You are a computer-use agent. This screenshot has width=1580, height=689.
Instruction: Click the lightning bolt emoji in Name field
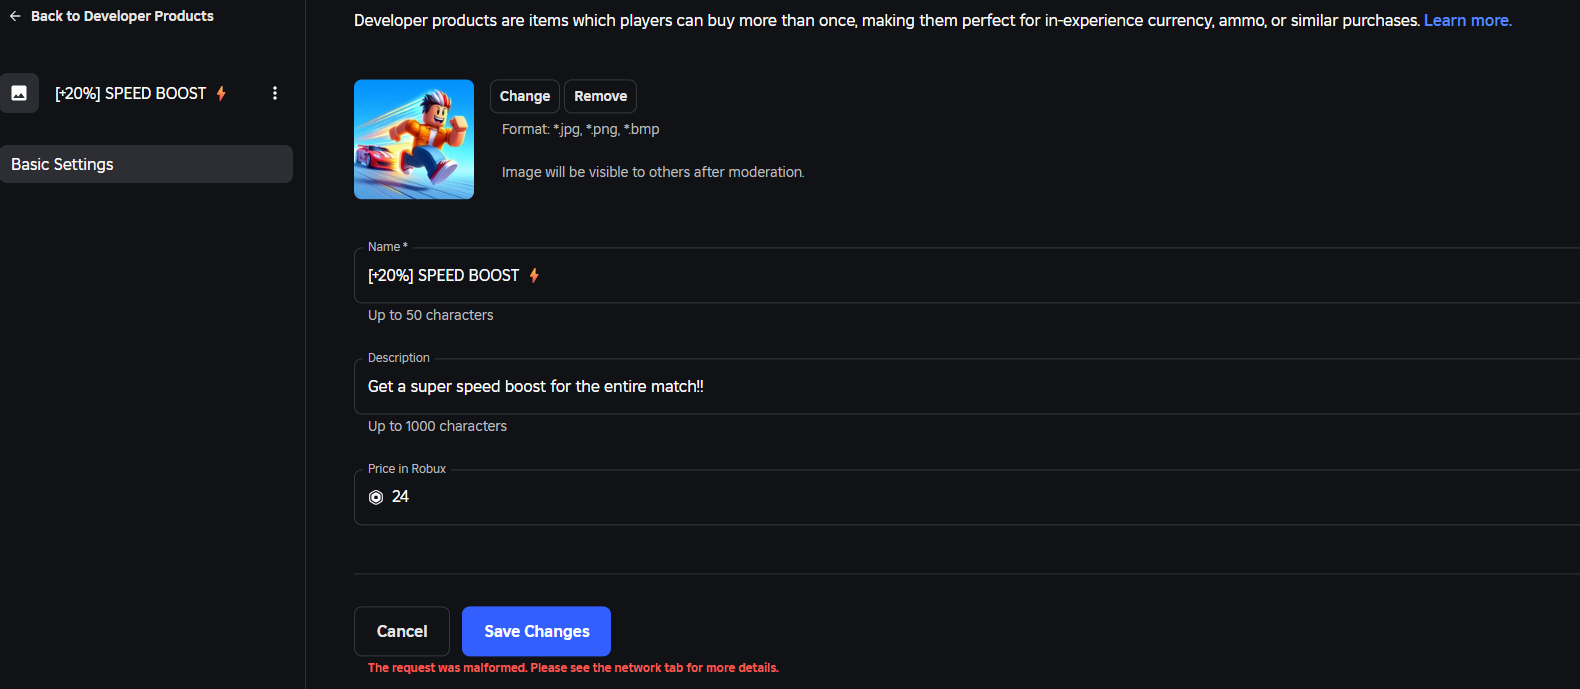(x=534, y=275)
